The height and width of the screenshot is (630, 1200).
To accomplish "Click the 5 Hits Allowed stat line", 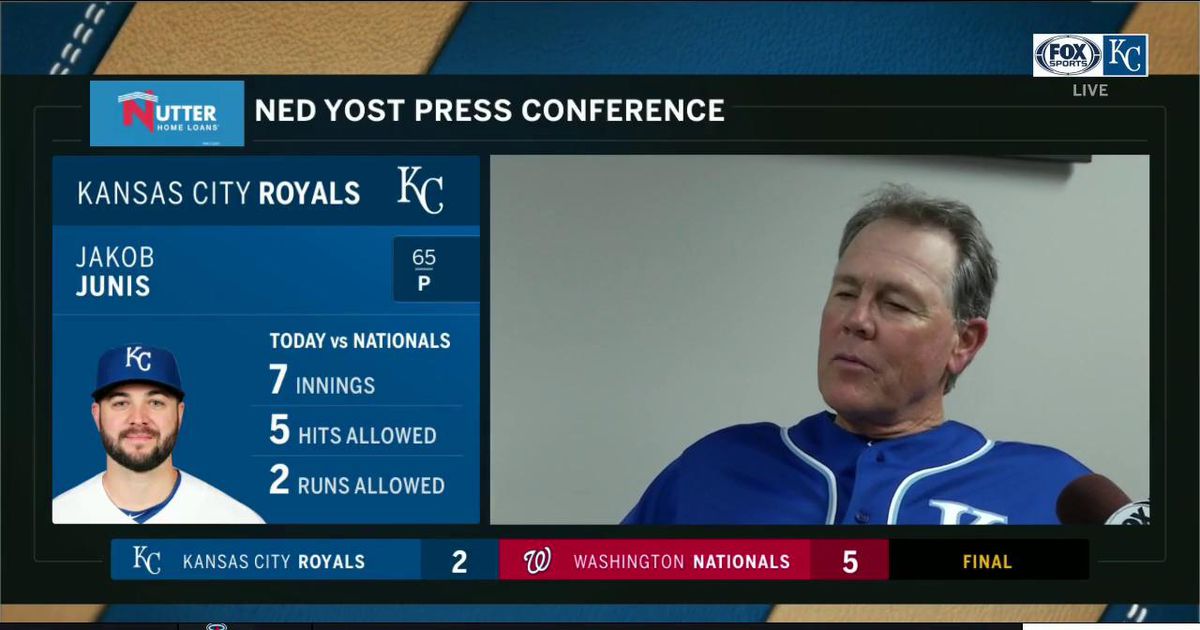I will [x=353, y=431].
